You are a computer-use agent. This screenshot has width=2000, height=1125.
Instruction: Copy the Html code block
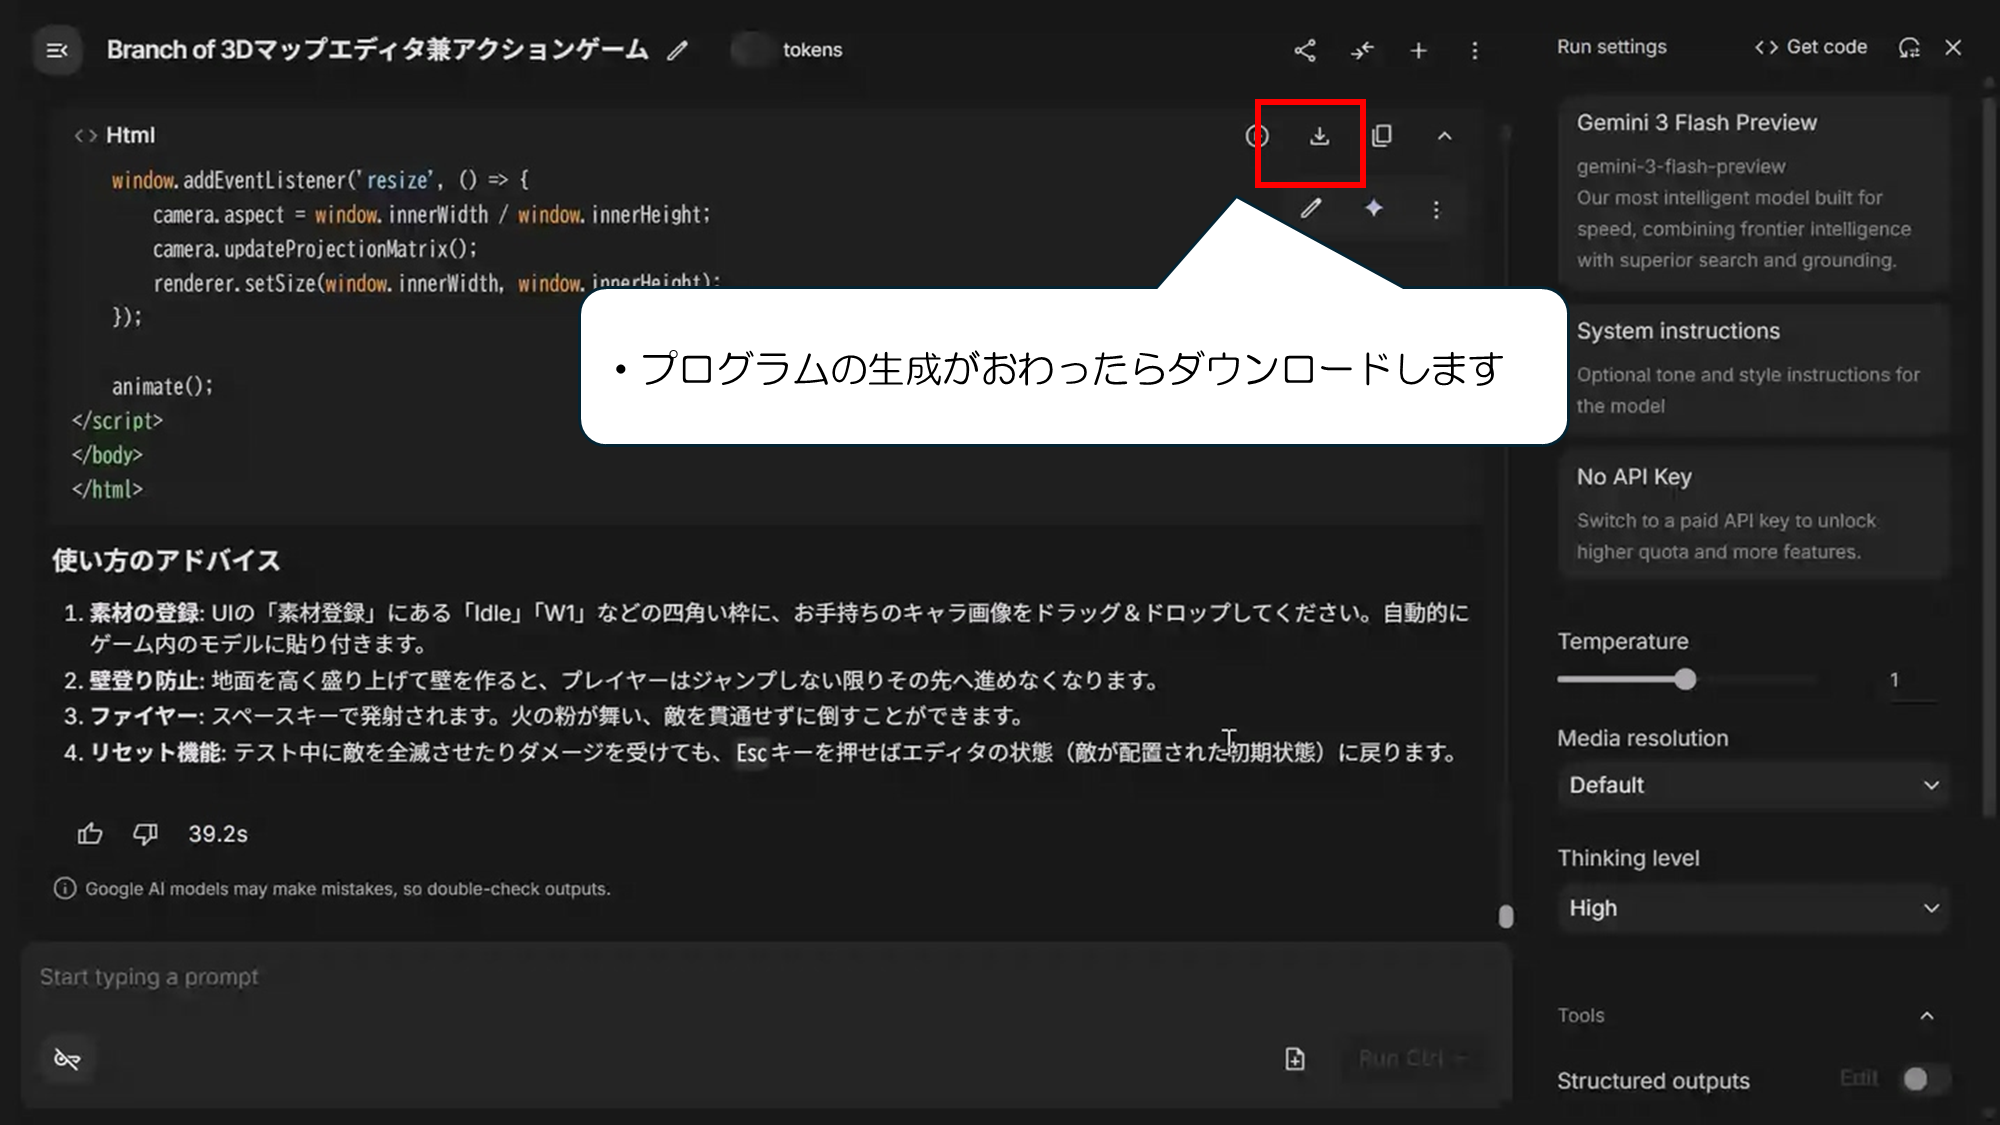[x=1382, y=136]
